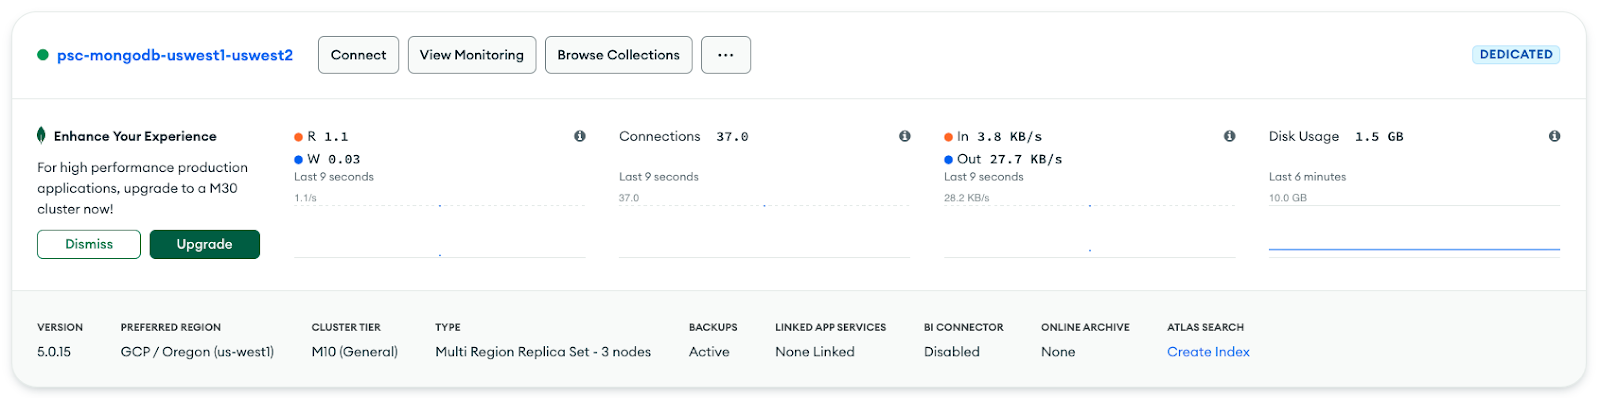Click the Connections chart info icon
This screenshot has width=1600, height=398.
point(905,136)
